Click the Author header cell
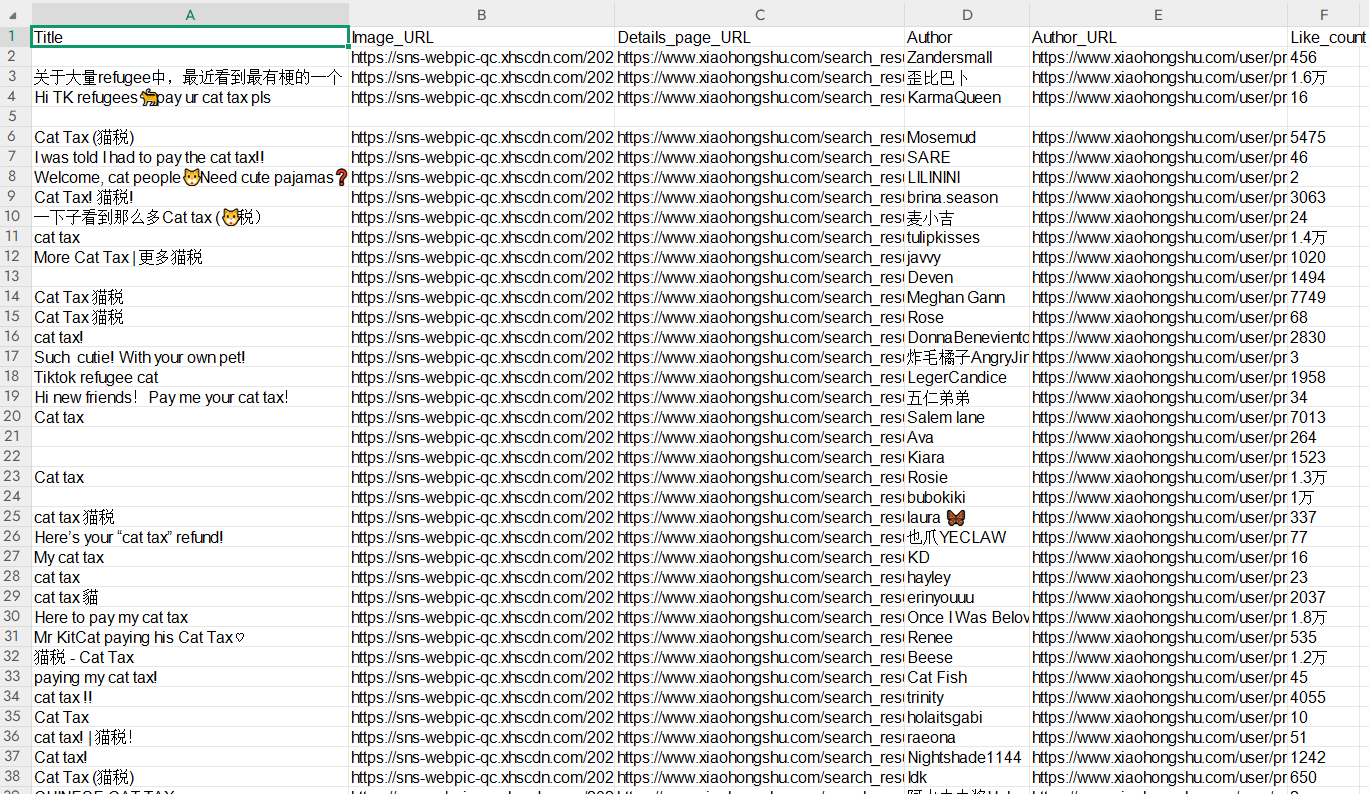 coord(967,37)
